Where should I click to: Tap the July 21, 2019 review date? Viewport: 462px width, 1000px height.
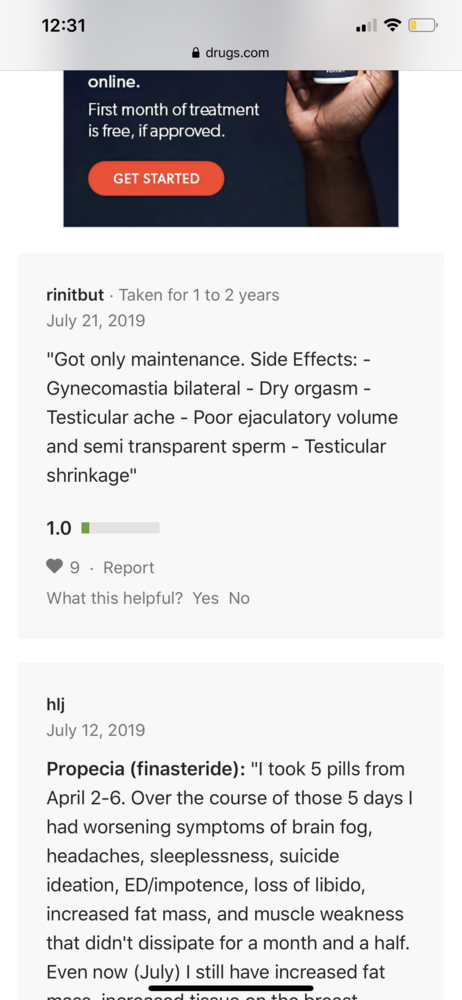pyautogui.click(x=96, y=320)
